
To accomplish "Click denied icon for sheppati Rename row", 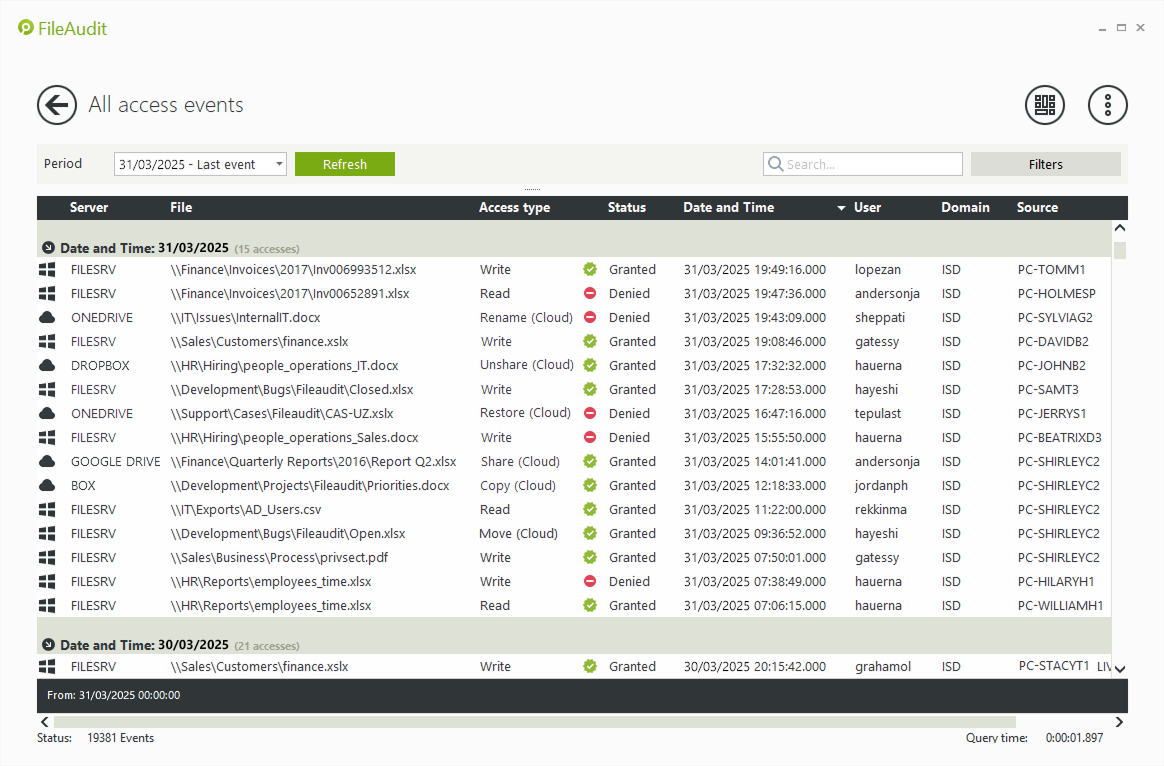I will pyautogui.click(x=590, y=317).
